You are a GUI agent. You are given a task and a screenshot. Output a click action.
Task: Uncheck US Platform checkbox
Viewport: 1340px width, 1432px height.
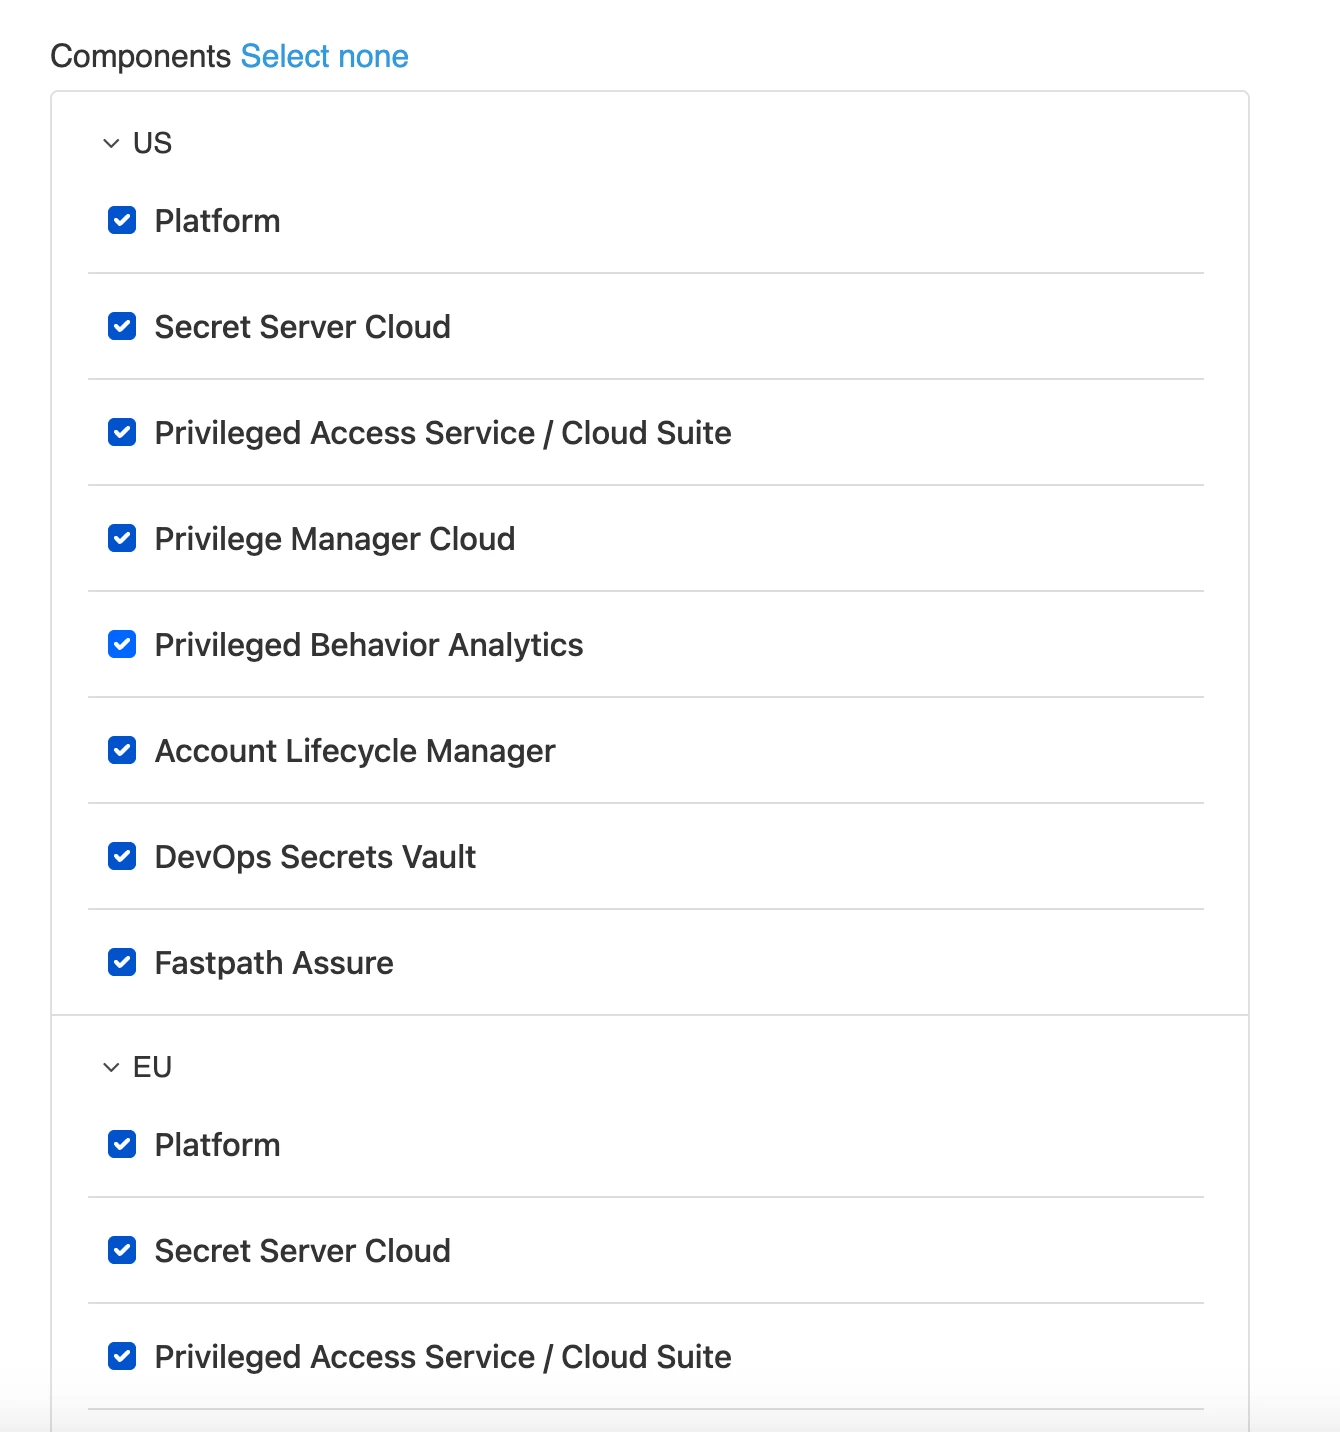(x=122, y=220)
